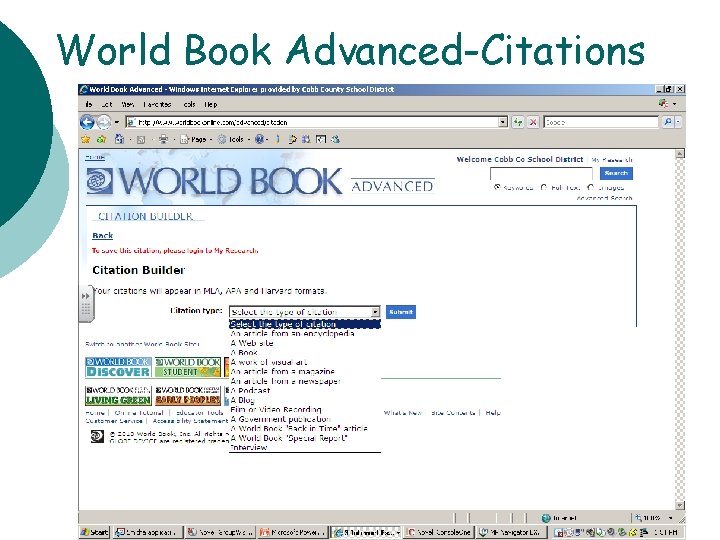Choose 'A Web site' citation option

pyautogui.click(x=304, y=343)
